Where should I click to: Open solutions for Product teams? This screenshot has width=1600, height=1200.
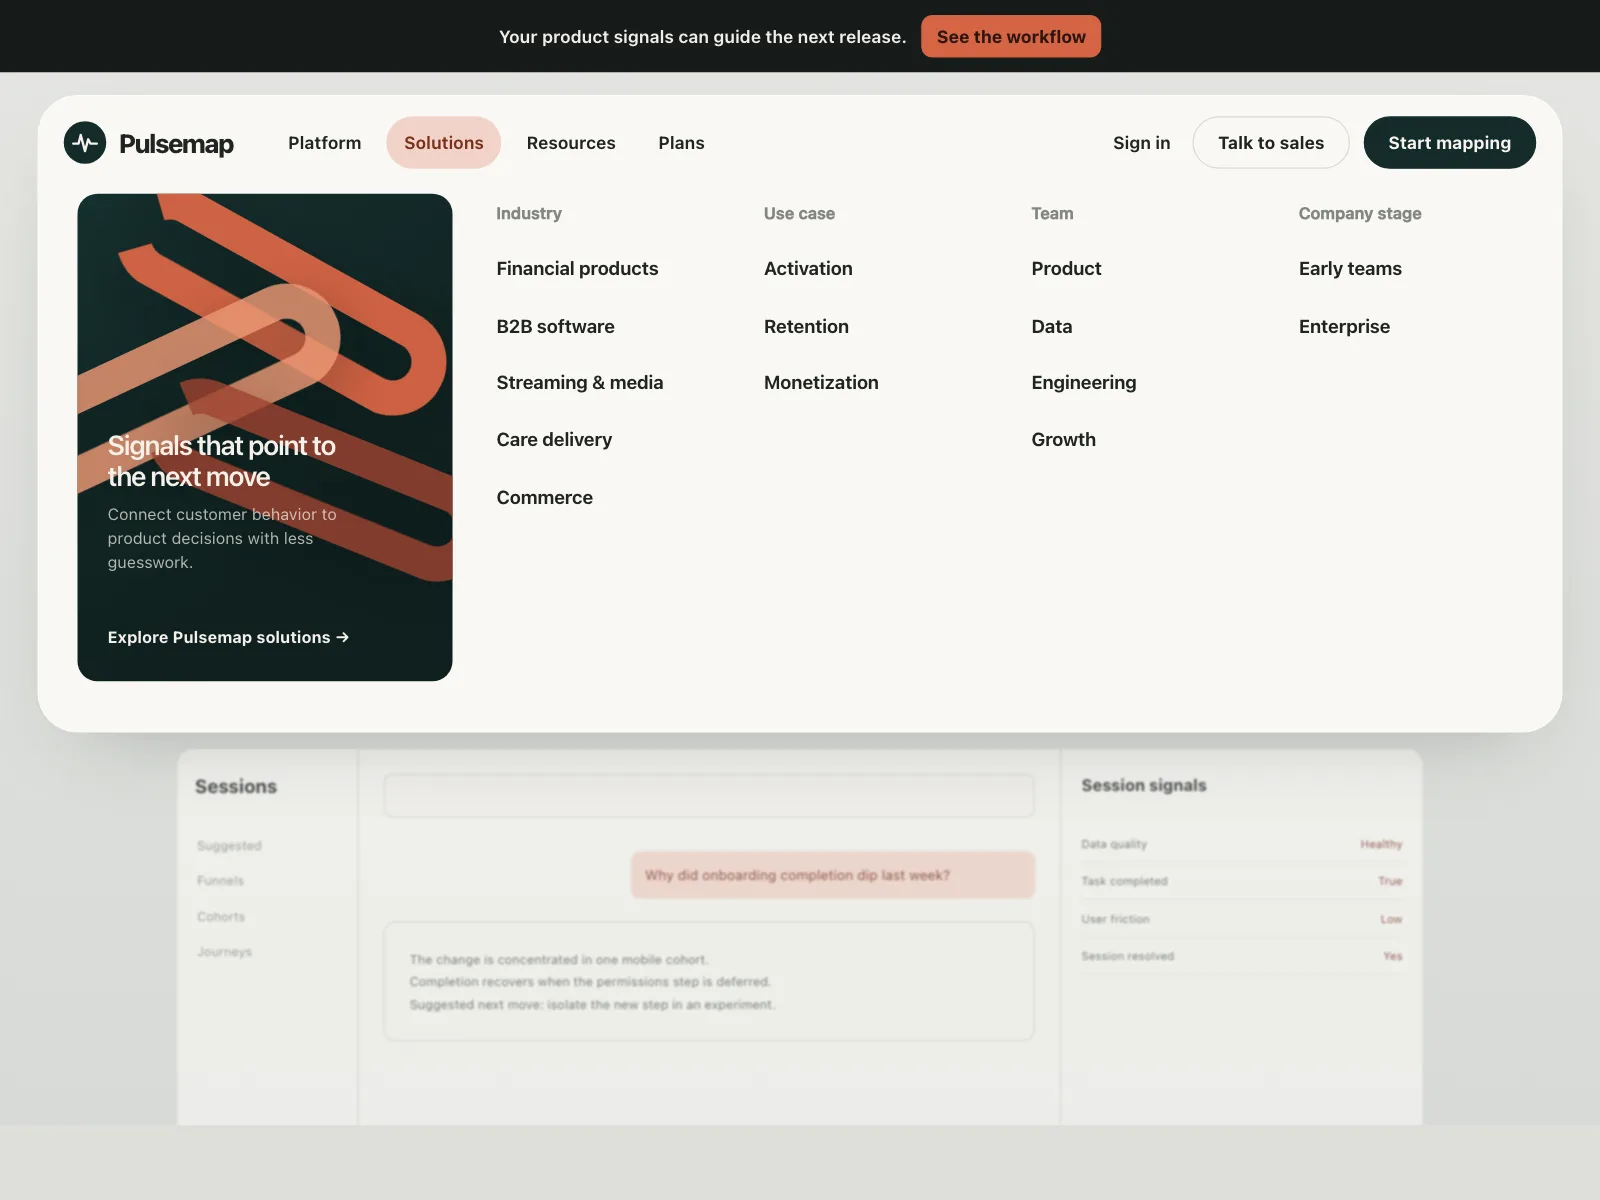pyautogui.click(x=1066, y=268)
